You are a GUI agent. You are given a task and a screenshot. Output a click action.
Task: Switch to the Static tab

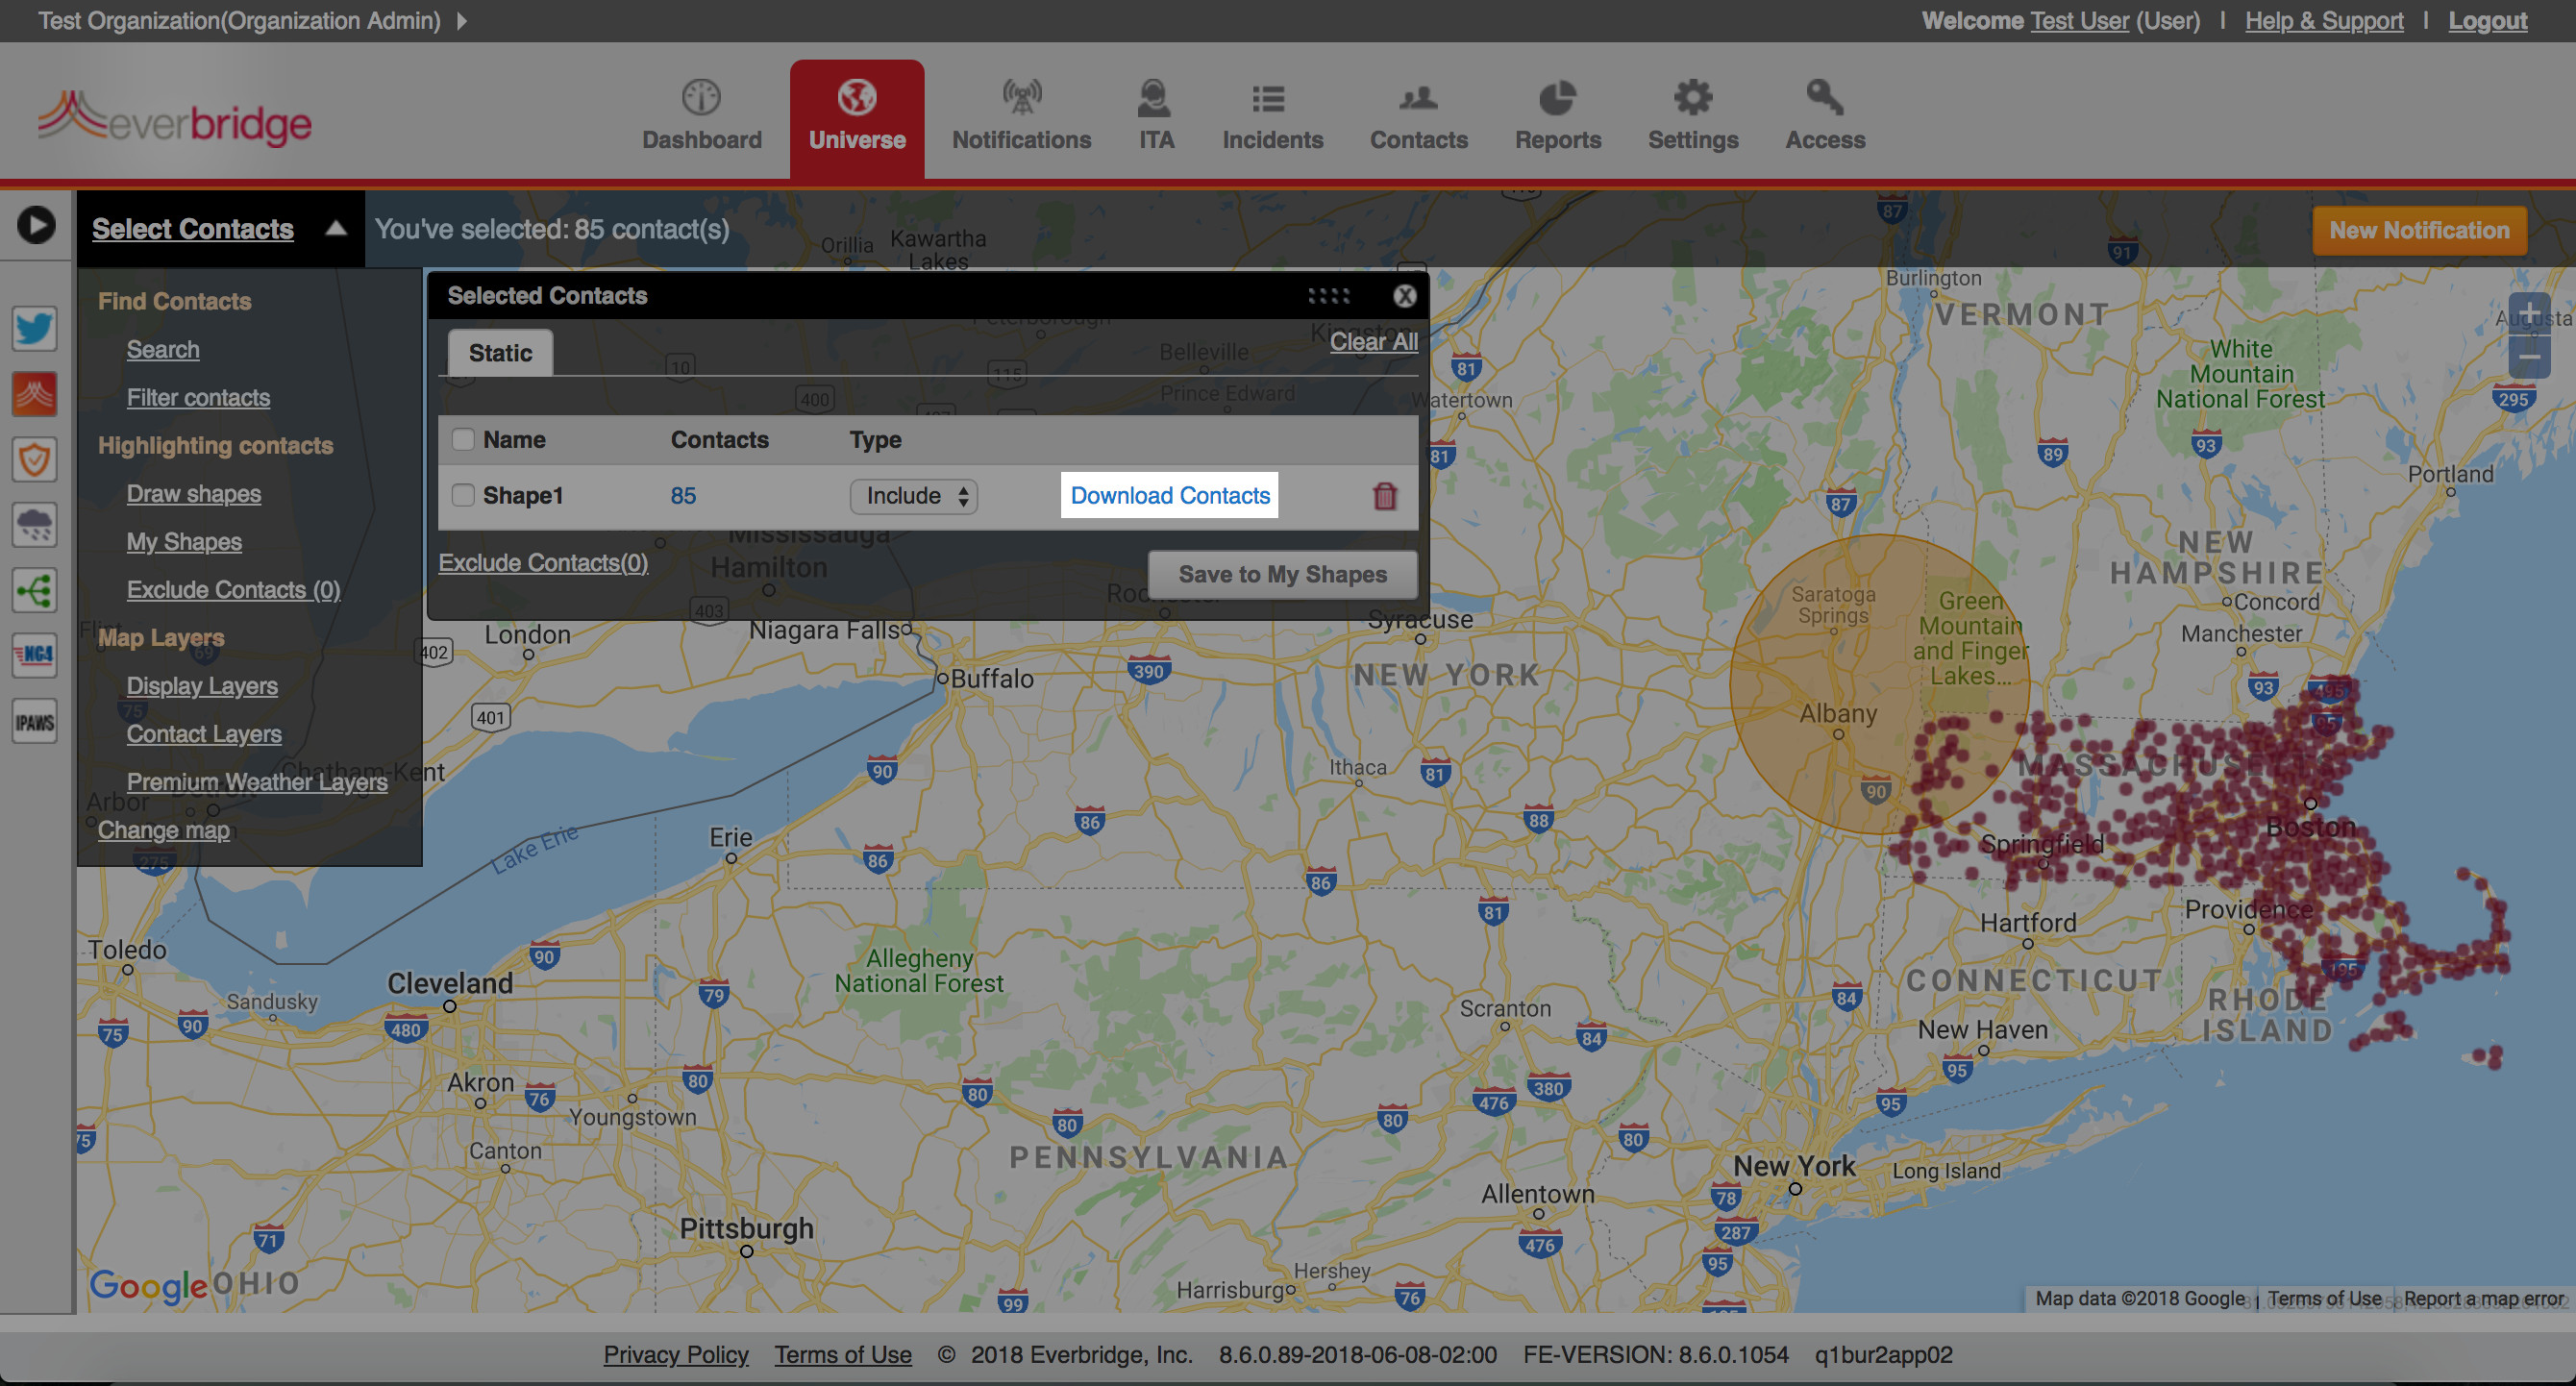click(x=499, y=352)
